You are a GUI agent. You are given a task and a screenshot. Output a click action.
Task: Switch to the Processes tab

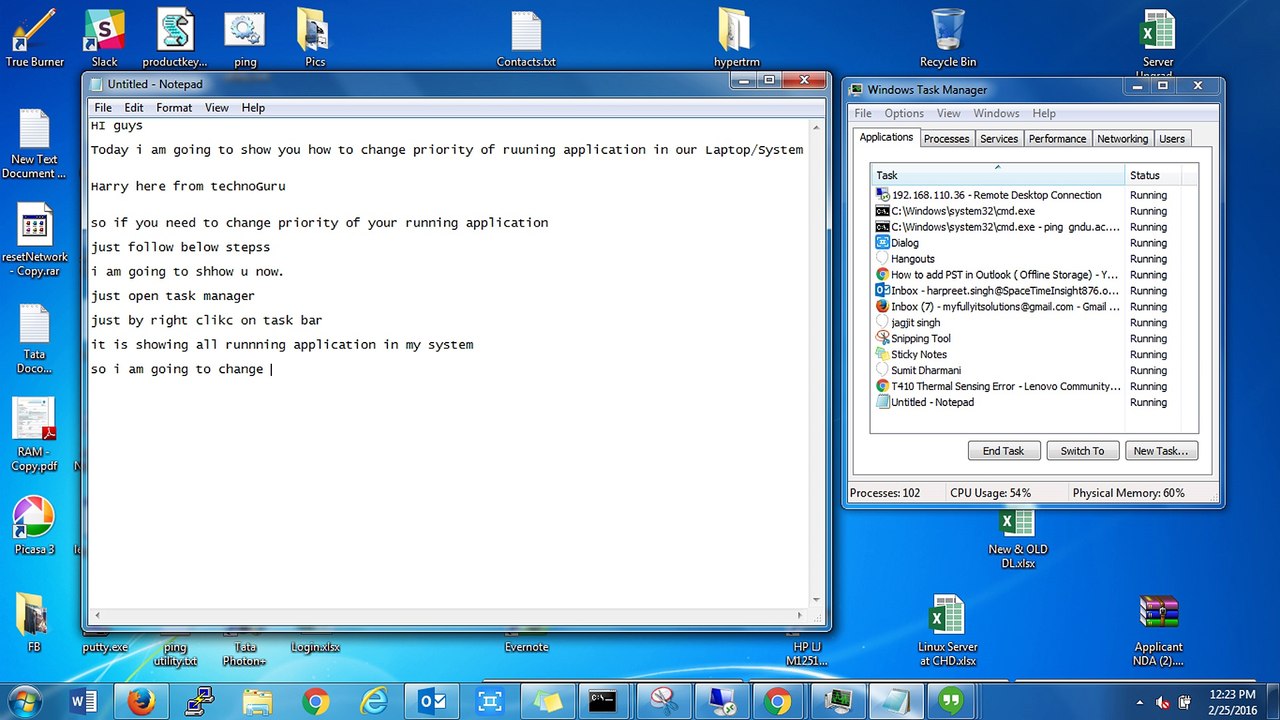946,139
